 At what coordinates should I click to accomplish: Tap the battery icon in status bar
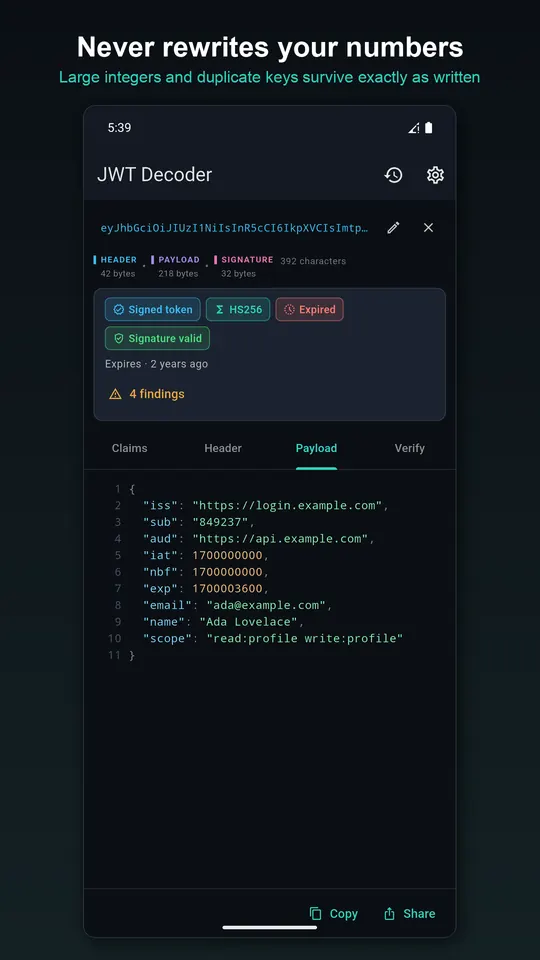click(429, 127)
